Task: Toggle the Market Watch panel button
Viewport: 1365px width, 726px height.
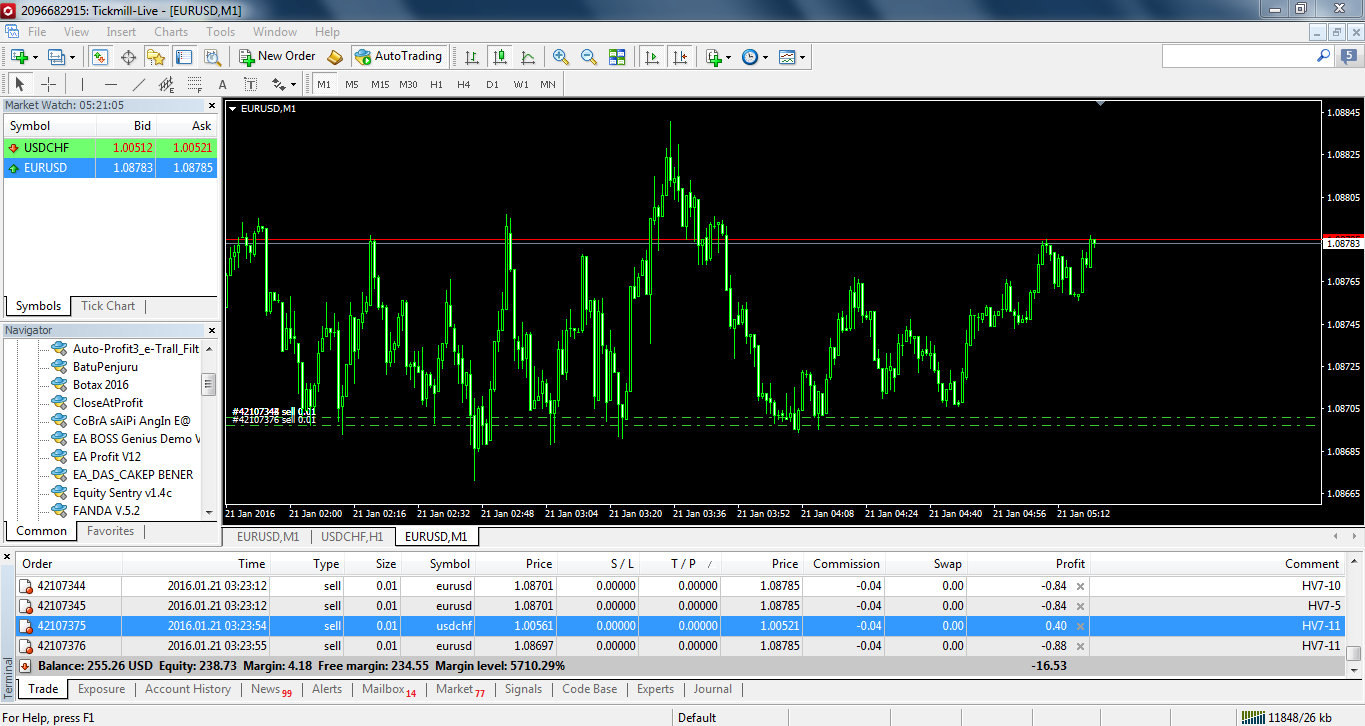Action: point(99,57)
